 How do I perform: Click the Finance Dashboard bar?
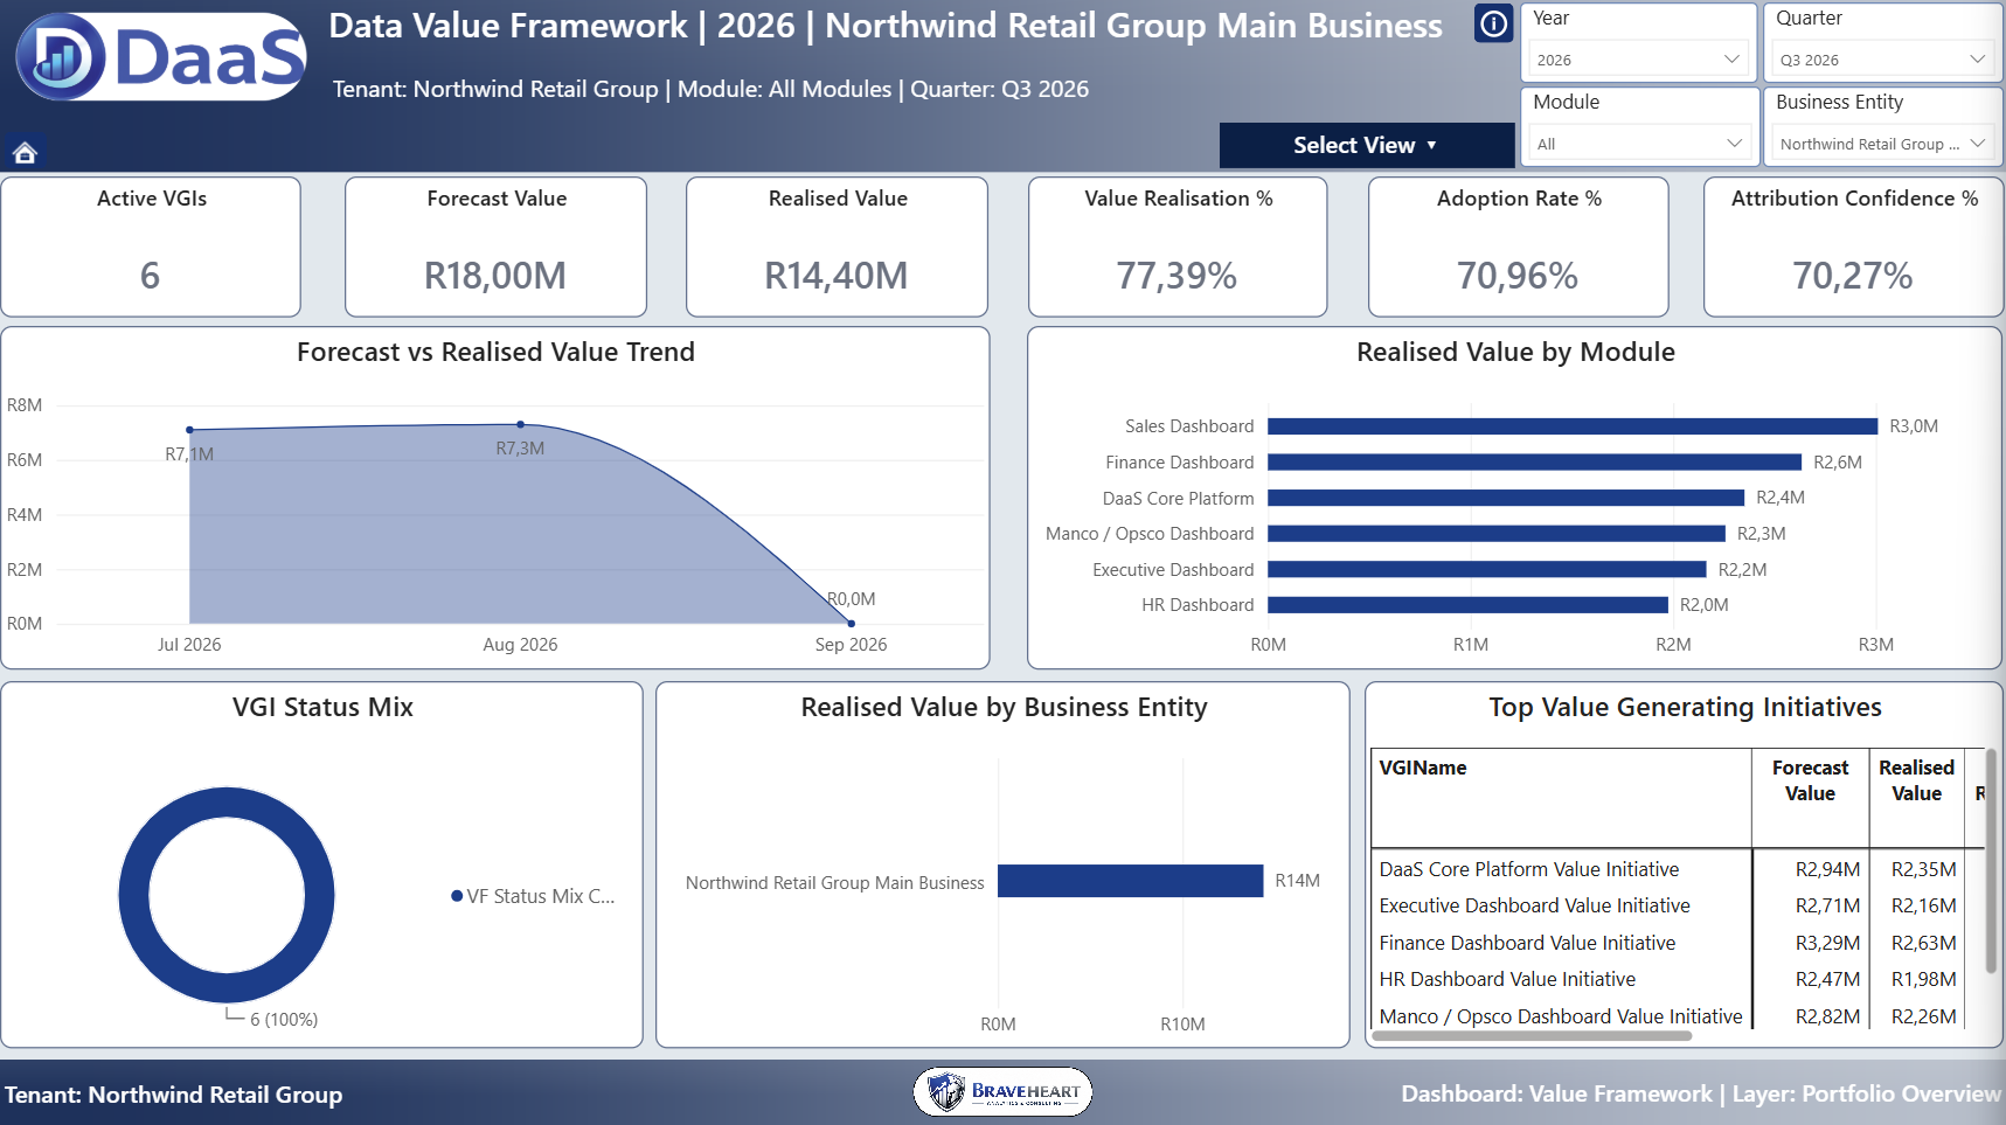click(1535, 462)
